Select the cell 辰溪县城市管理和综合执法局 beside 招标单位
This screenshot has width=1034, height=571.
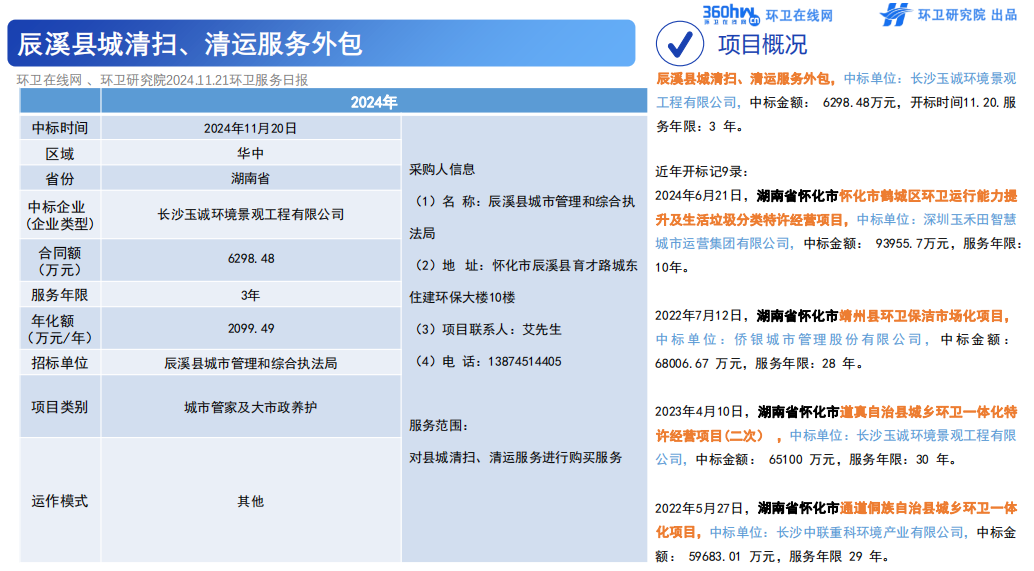click(x=251, y=363)
